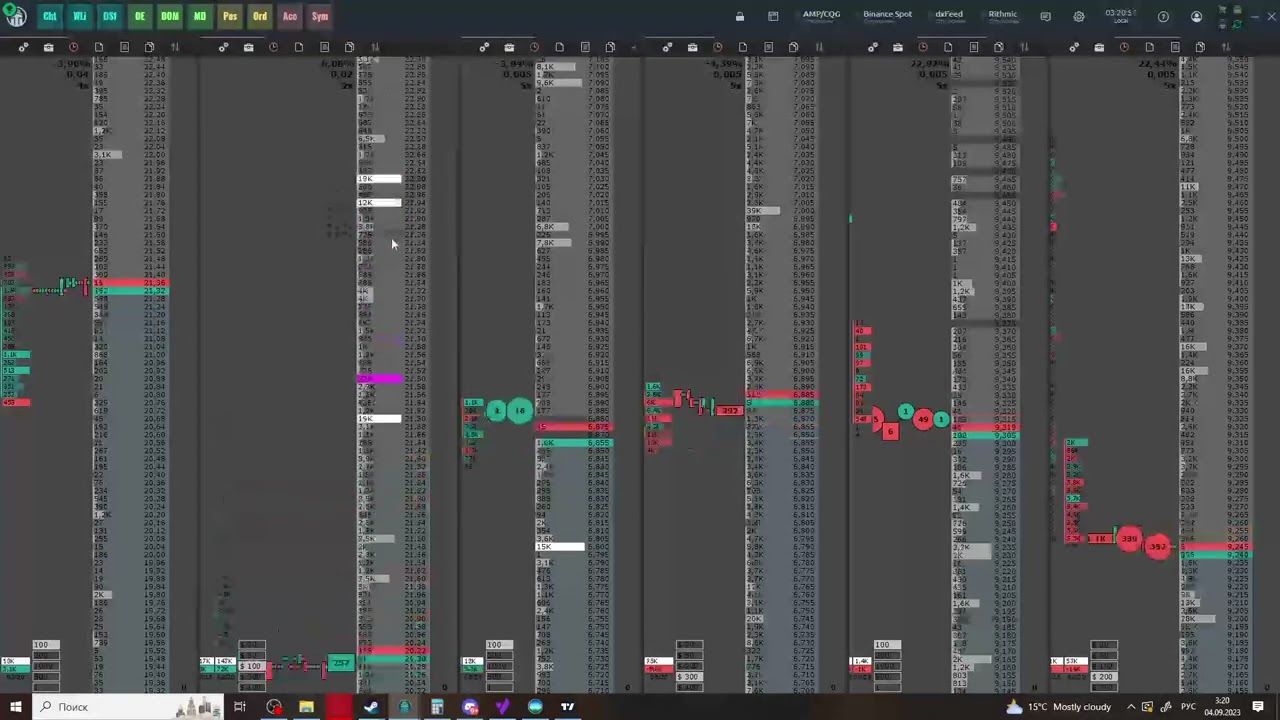The image size is (1280, 720).
Task: Click red clock icon in leftmost panel toolbar
Action: tap(73, 47)
